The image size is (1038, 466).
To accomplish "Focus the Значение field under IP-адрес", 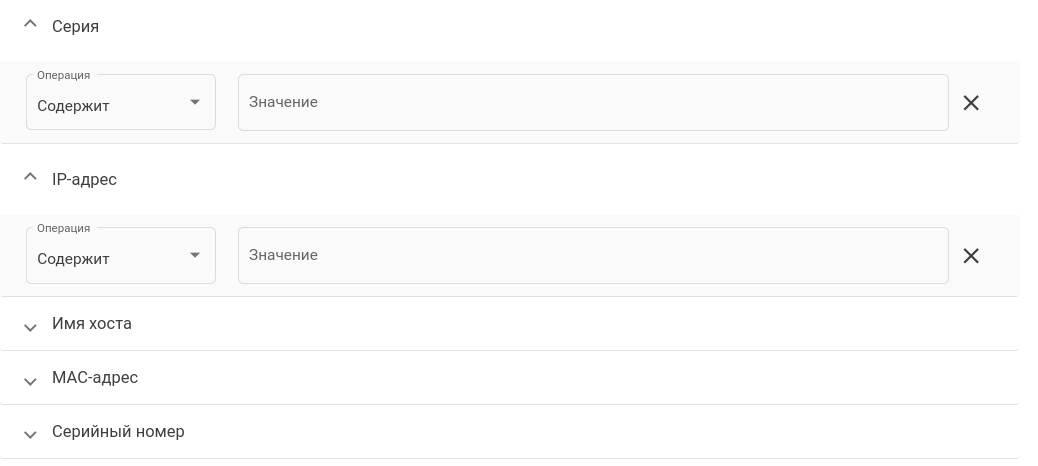I will point(592,255).
